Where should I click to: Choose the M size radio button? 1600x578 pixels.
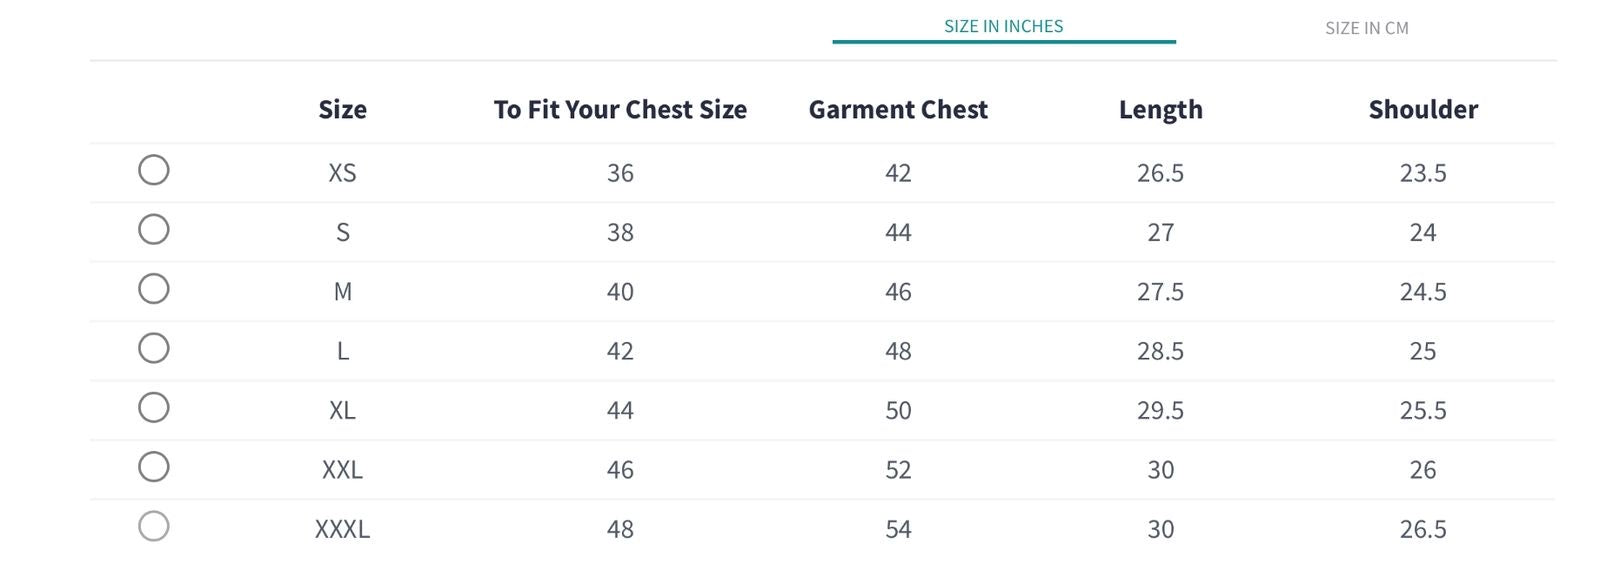pyautogui.click(x=153, y=289)
